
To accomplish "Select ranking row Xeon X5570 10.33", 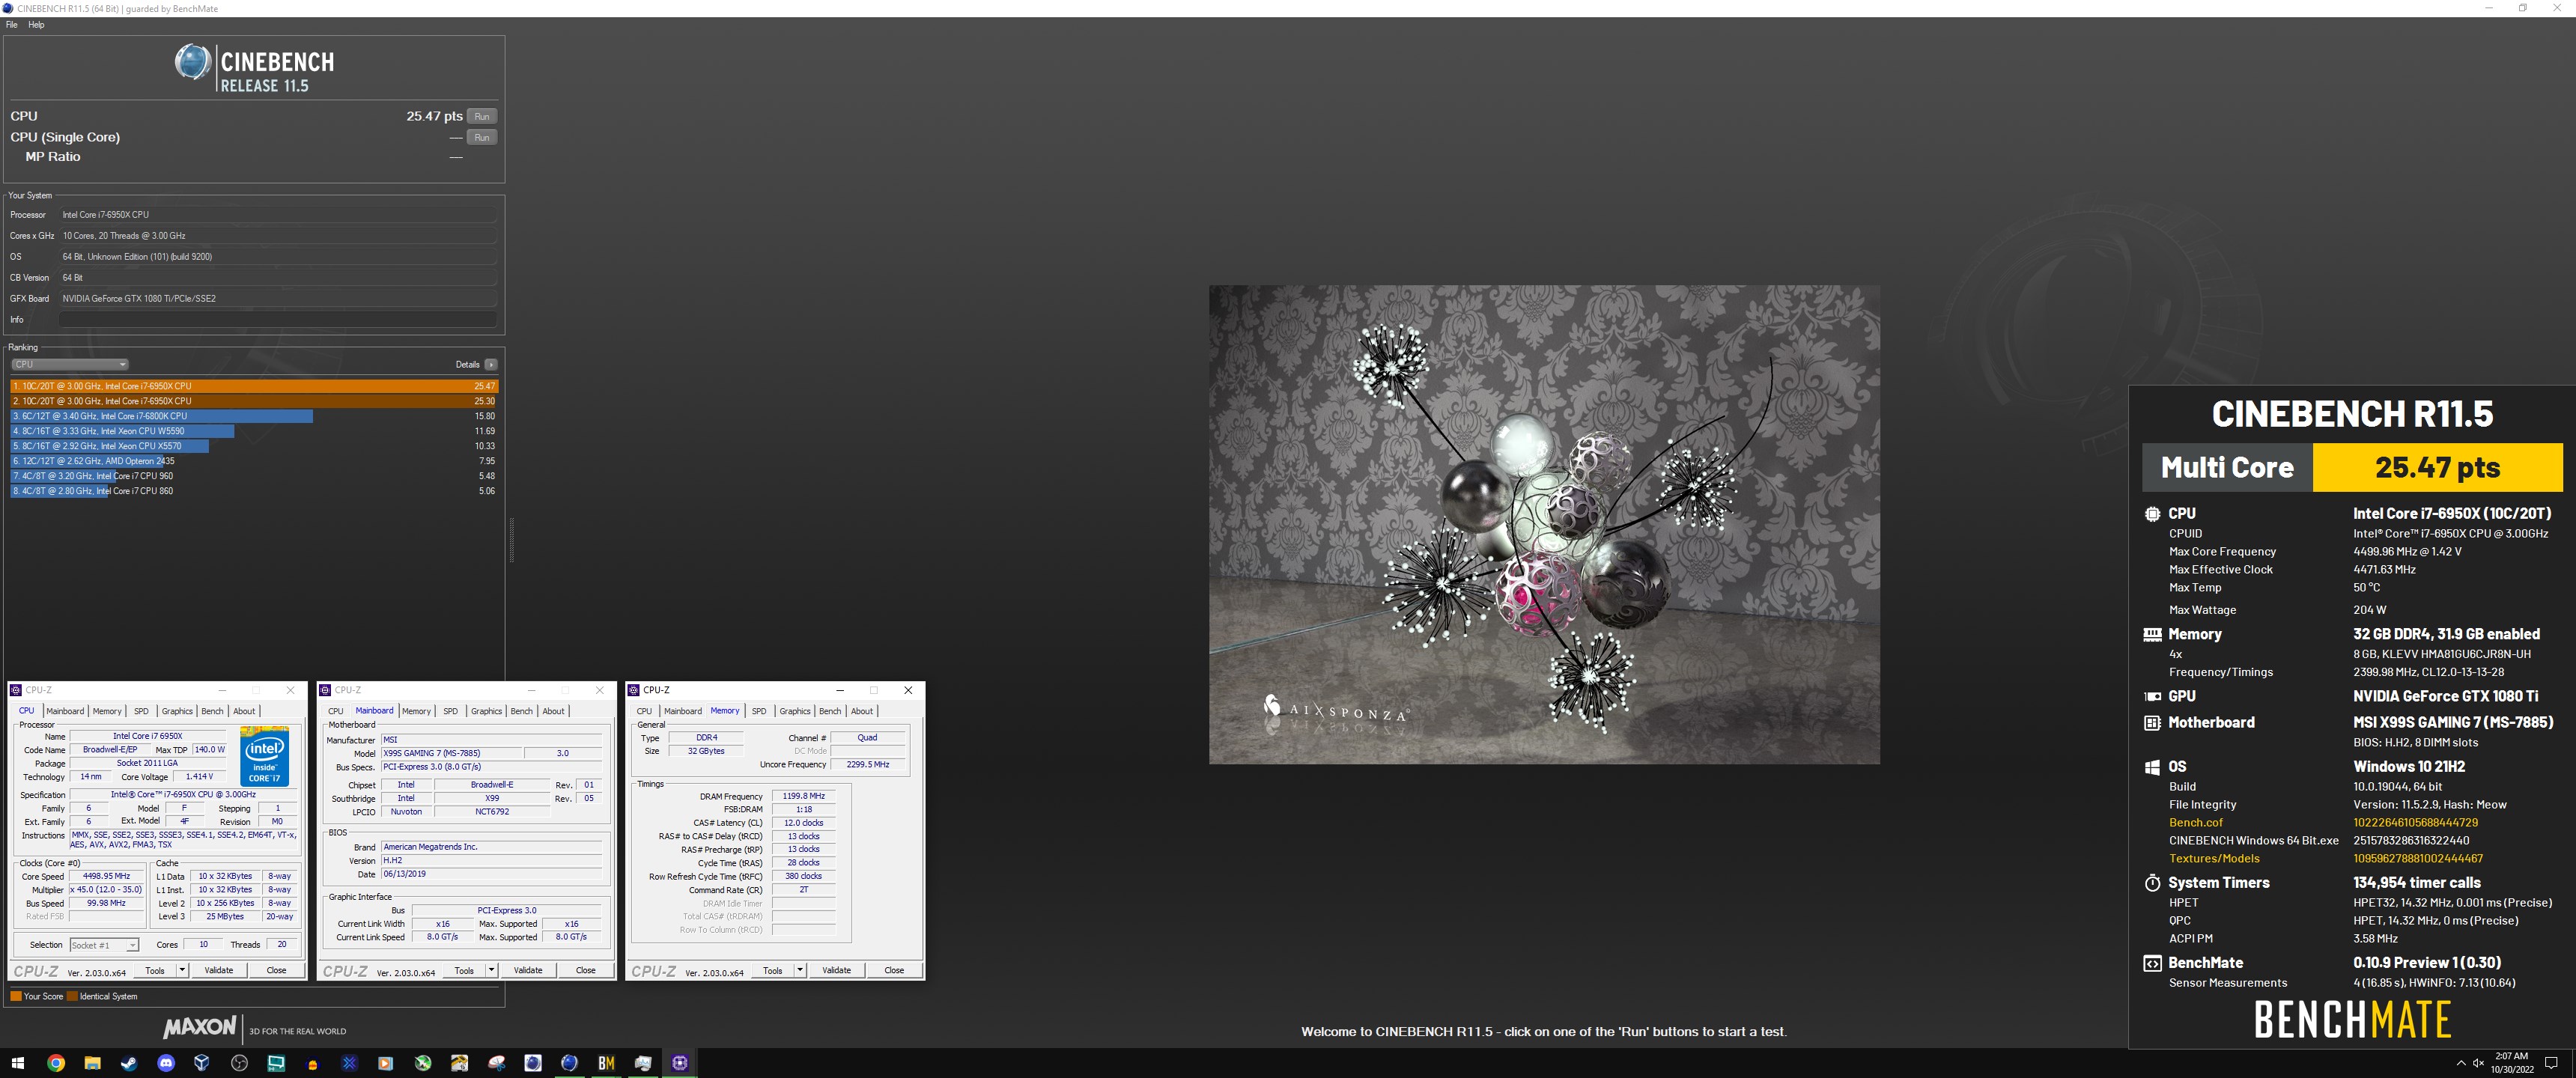I will click(x=254, y=446).
